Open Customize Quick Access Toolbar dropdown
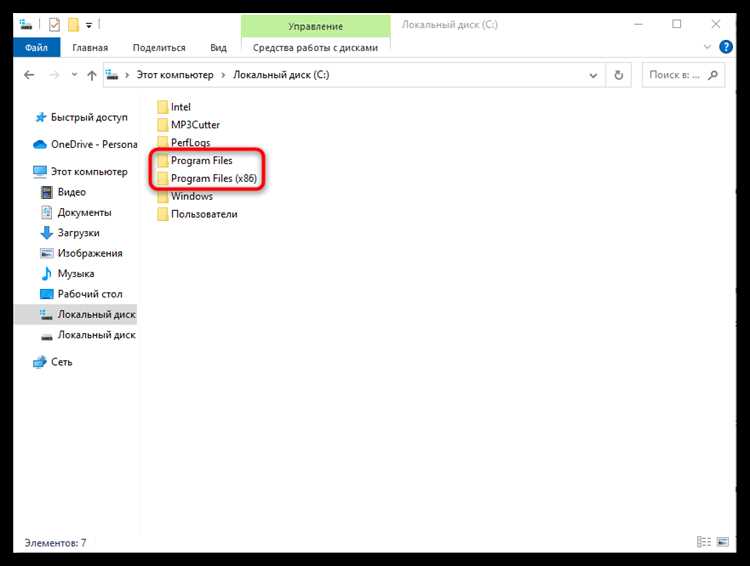This screenshot has width=750, height=566. click(89, 25)
